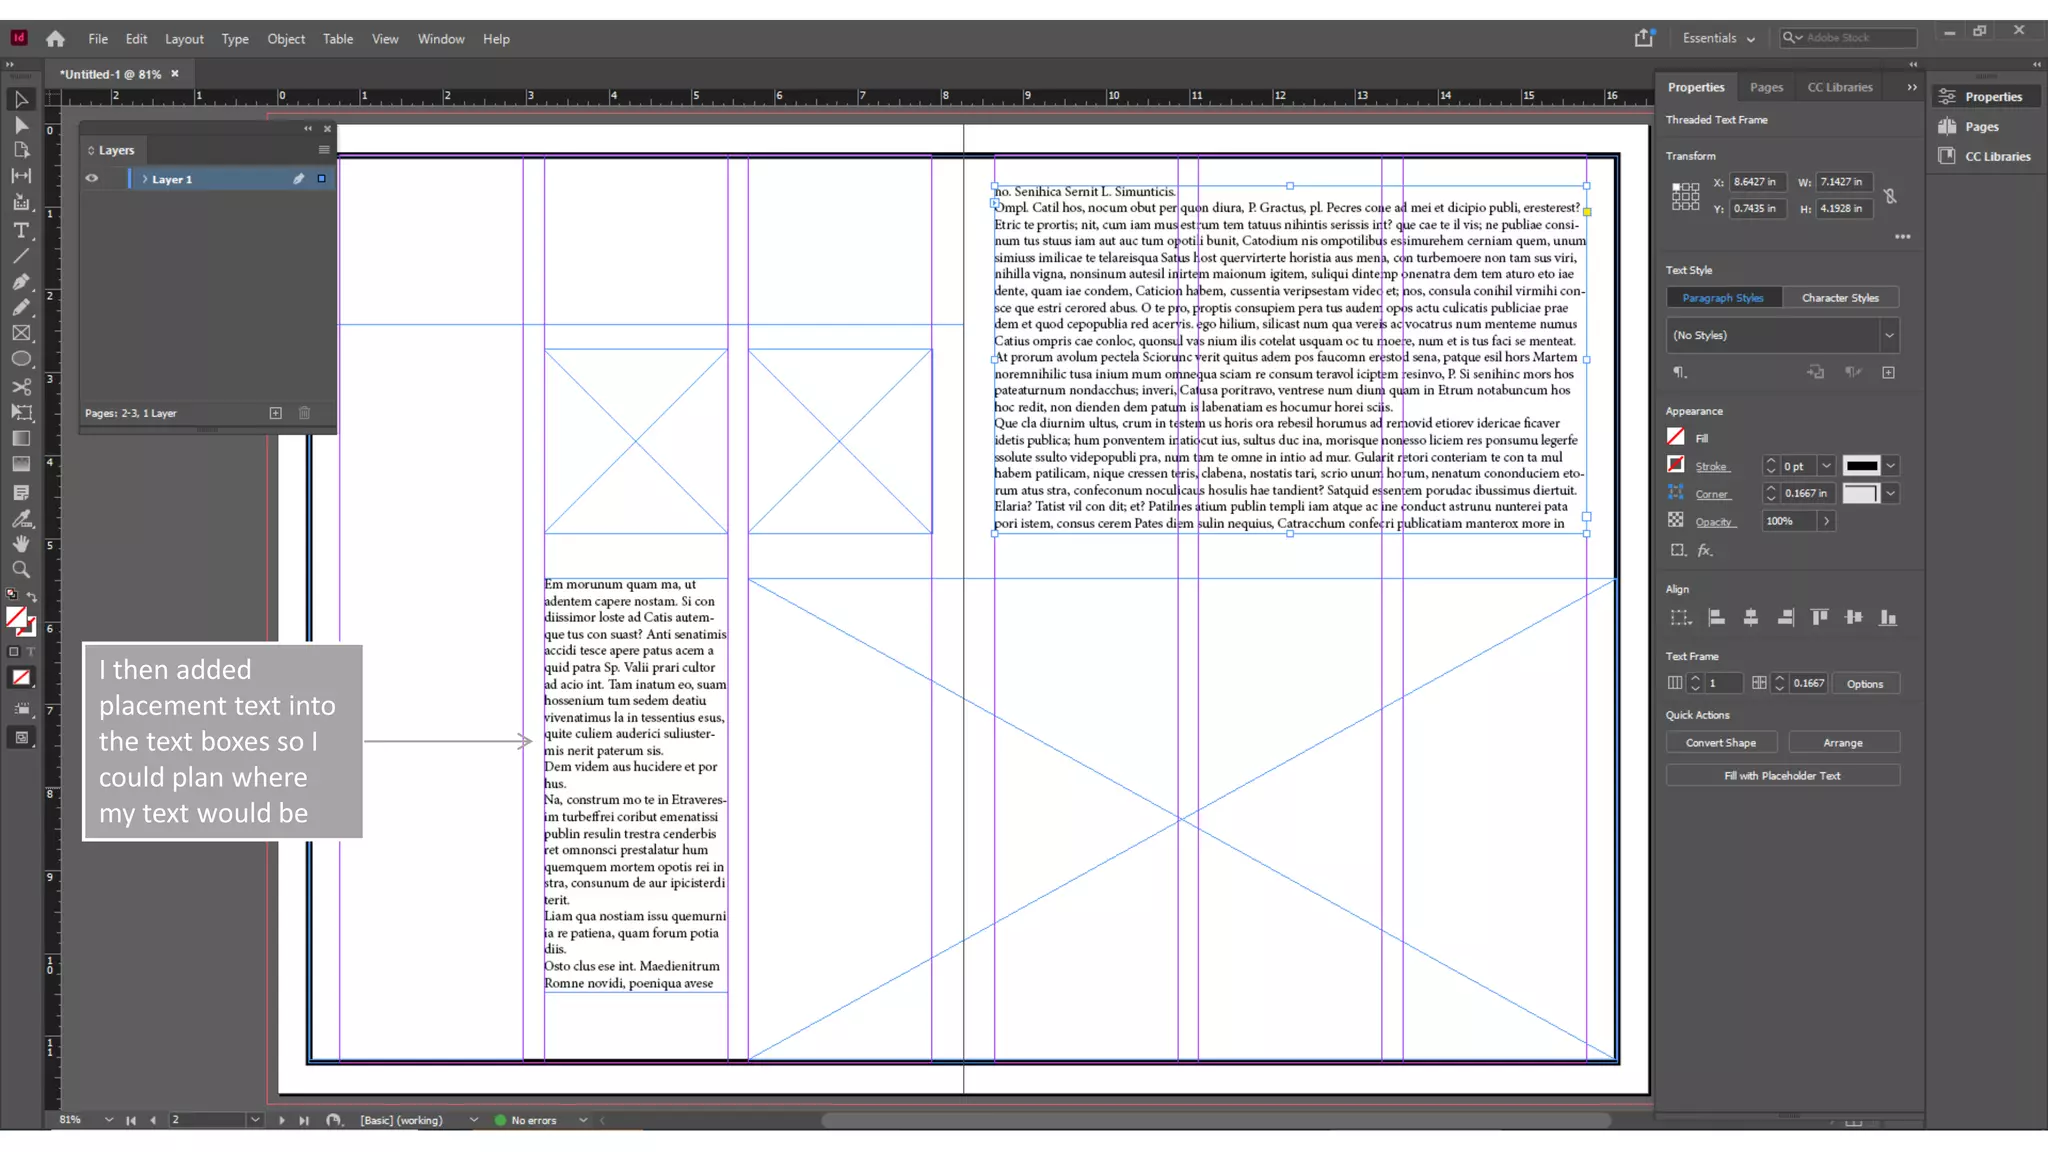Switch to the CC Libraries tab
Image resolution: width=2048 pixels, height=1152 pixels.
[1839, 87]
